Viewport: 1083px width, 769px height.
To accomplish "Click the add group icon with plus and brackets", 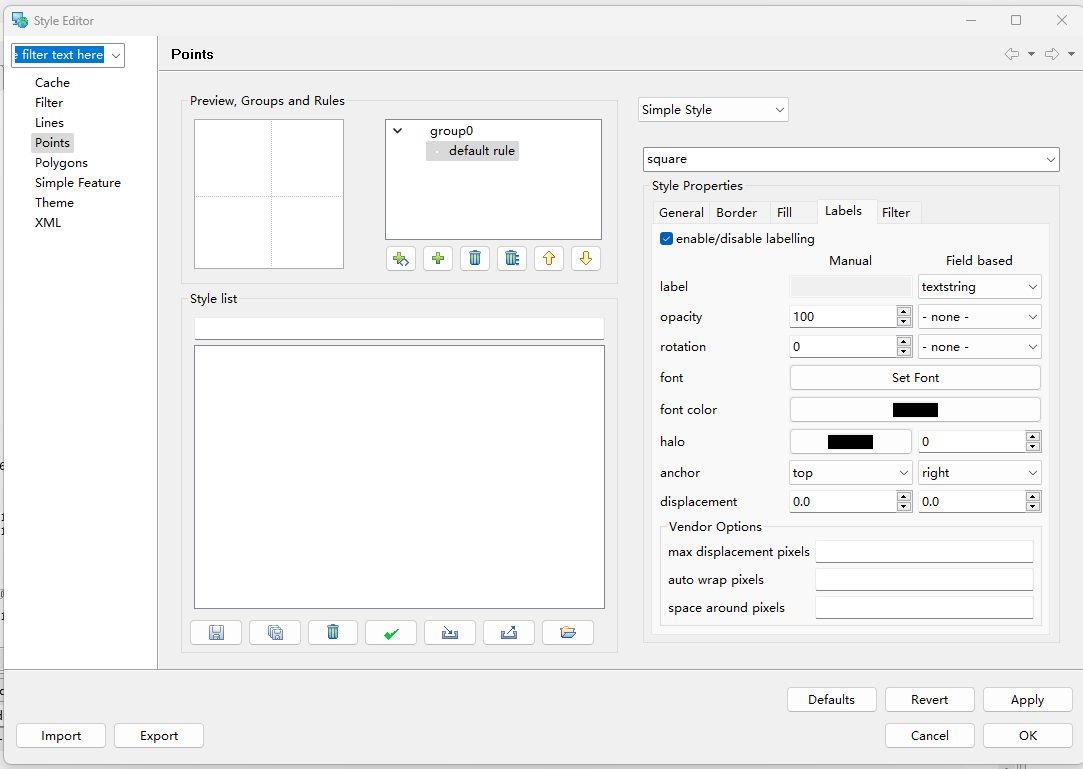I will point(401,259).
